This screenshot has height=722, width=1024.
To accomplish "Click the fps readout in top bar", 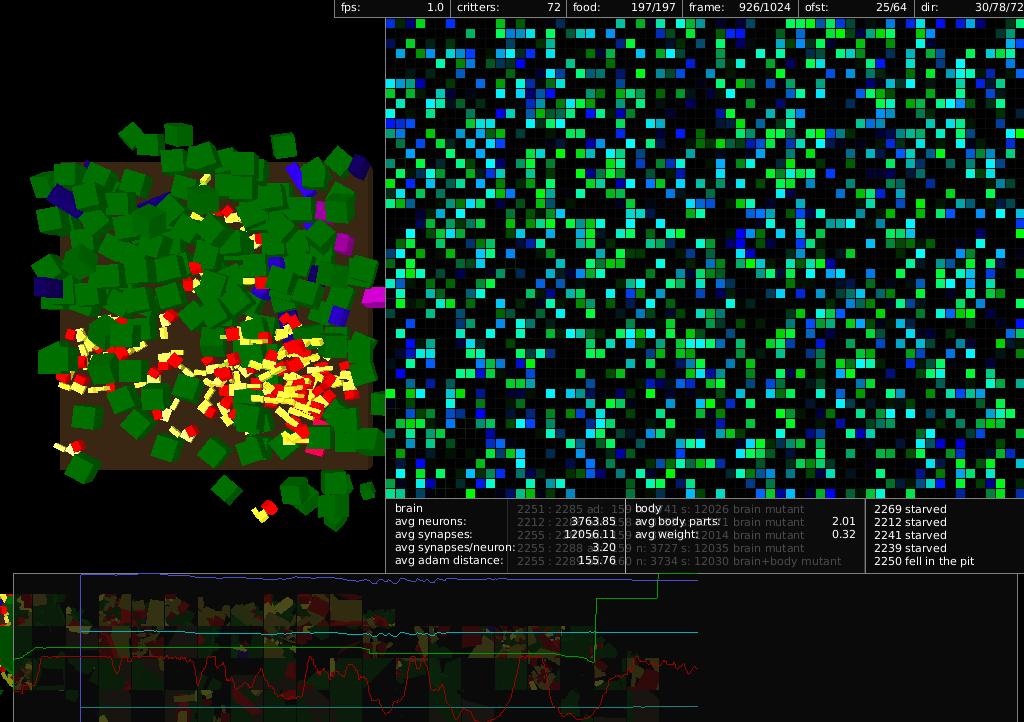I will point(392,8).
